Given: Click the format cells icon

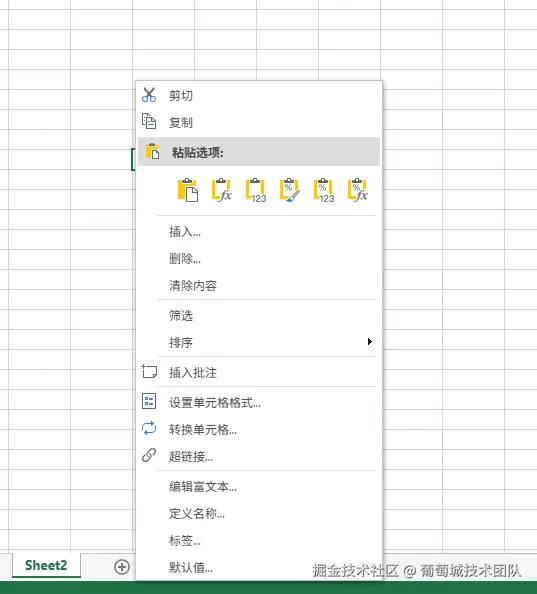Looking at the screenshot, I should coord(149,401).
